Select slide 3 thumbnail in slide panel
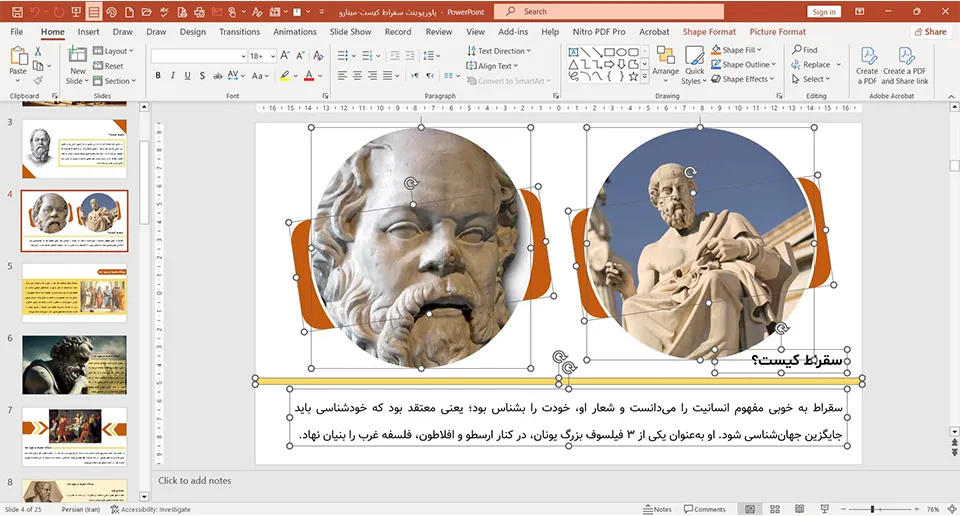Viewport: 960px width, 516px height. 75,149
